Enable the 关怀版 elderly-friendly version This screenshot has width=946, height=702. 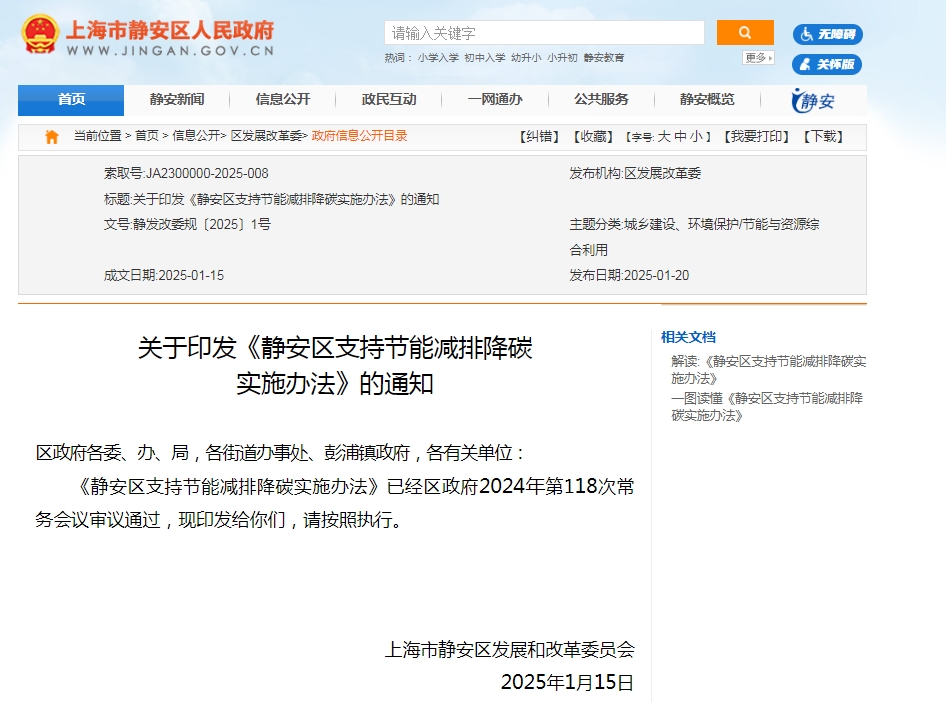827,64
